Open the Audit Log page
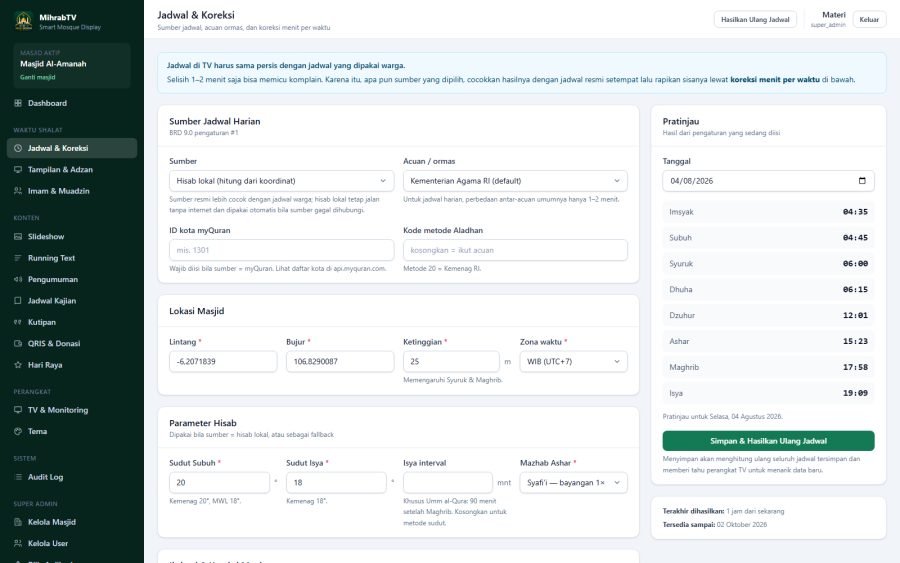900x563 pixels. pyautogui.click(x=72, y=477)
